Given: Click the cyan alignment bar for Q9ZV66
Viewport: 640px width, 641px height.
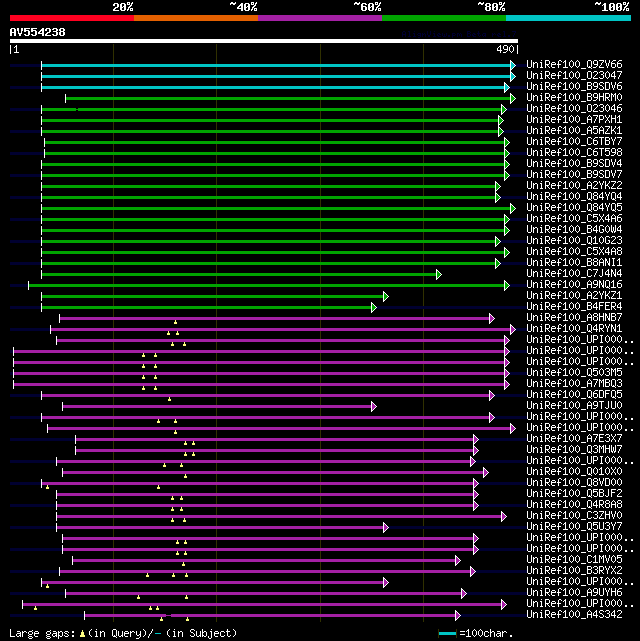Looking at the screenshot, I should click(276, 65).
